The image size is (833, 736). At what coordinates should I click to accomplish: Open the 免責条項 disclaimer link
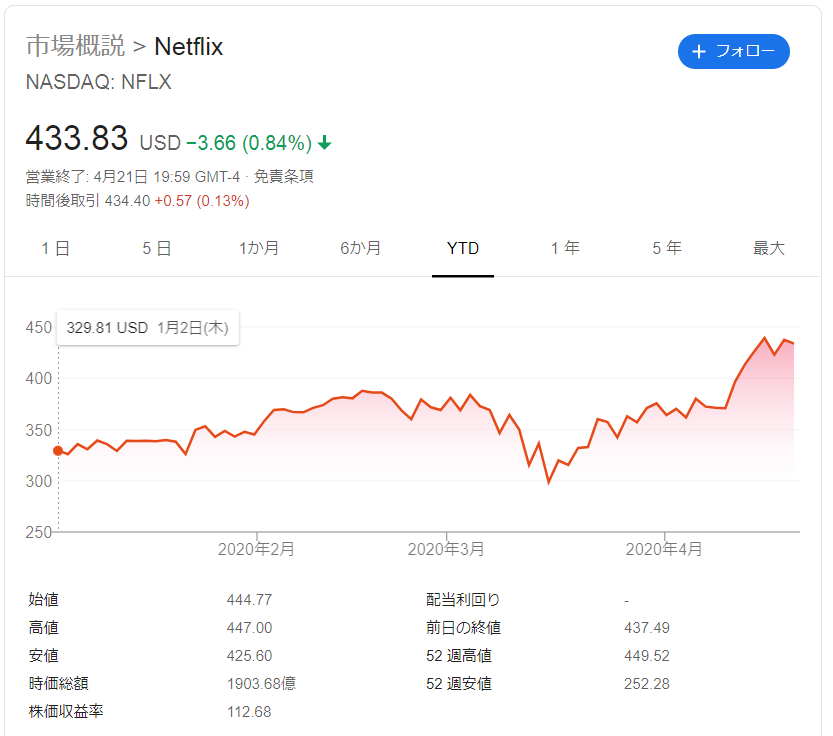point(284,176)
